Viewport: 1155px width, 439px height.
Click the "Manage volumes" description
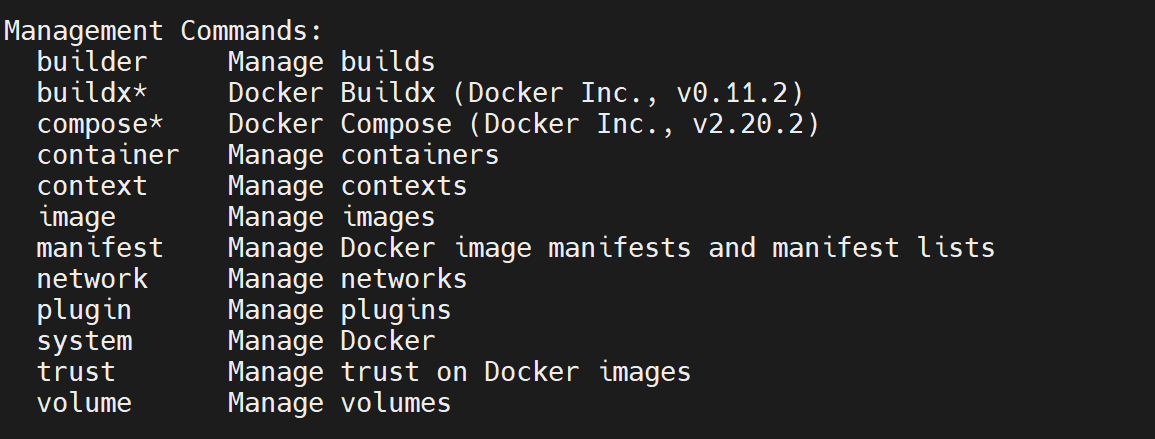[339, 403]
